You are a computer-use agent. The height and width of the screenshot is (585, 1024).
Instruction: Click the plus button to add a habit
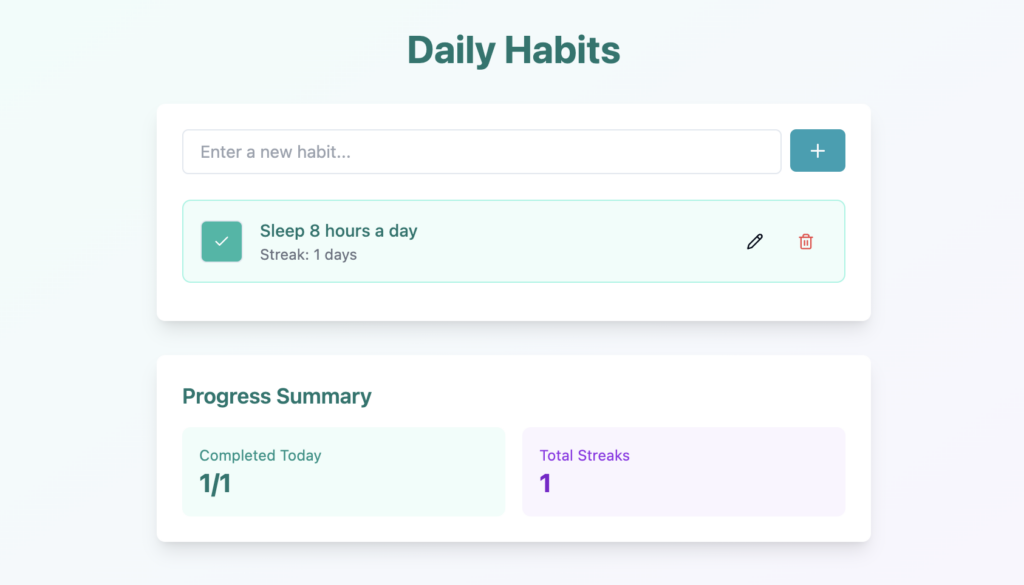817,150
